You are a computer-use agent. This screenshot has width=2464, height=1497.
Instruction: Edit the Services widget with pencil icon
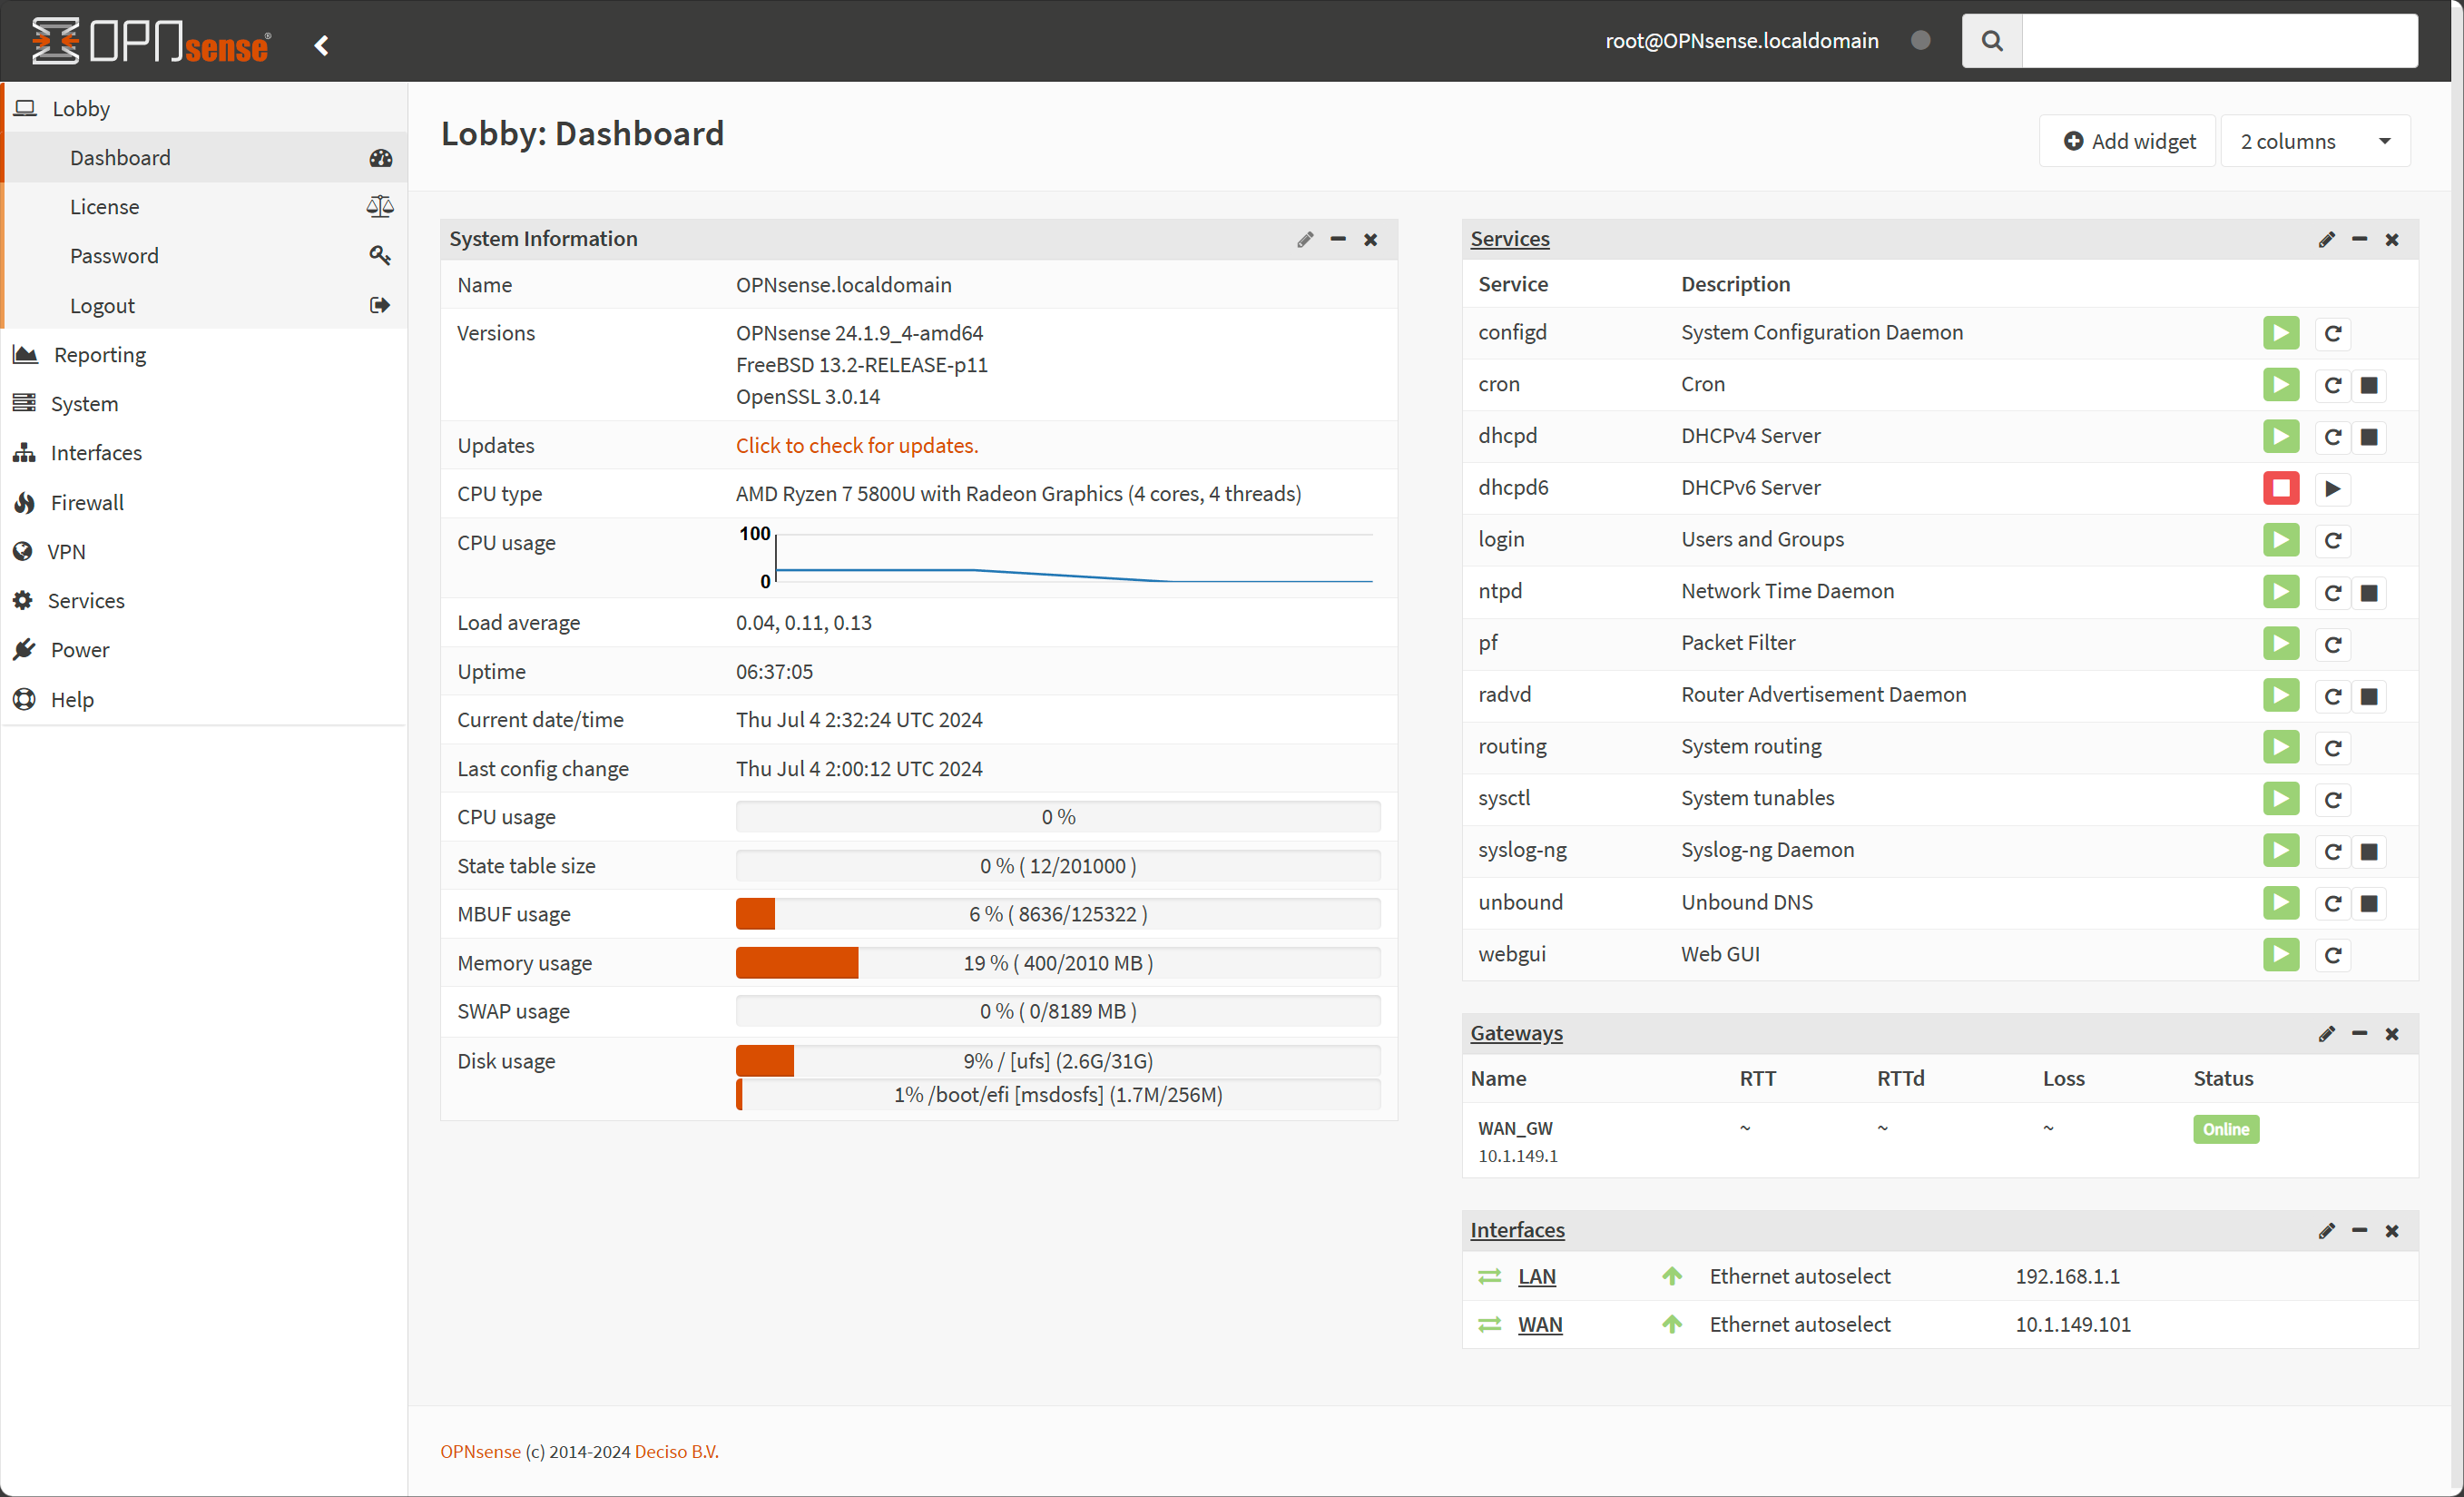[x=2326, y=240]
